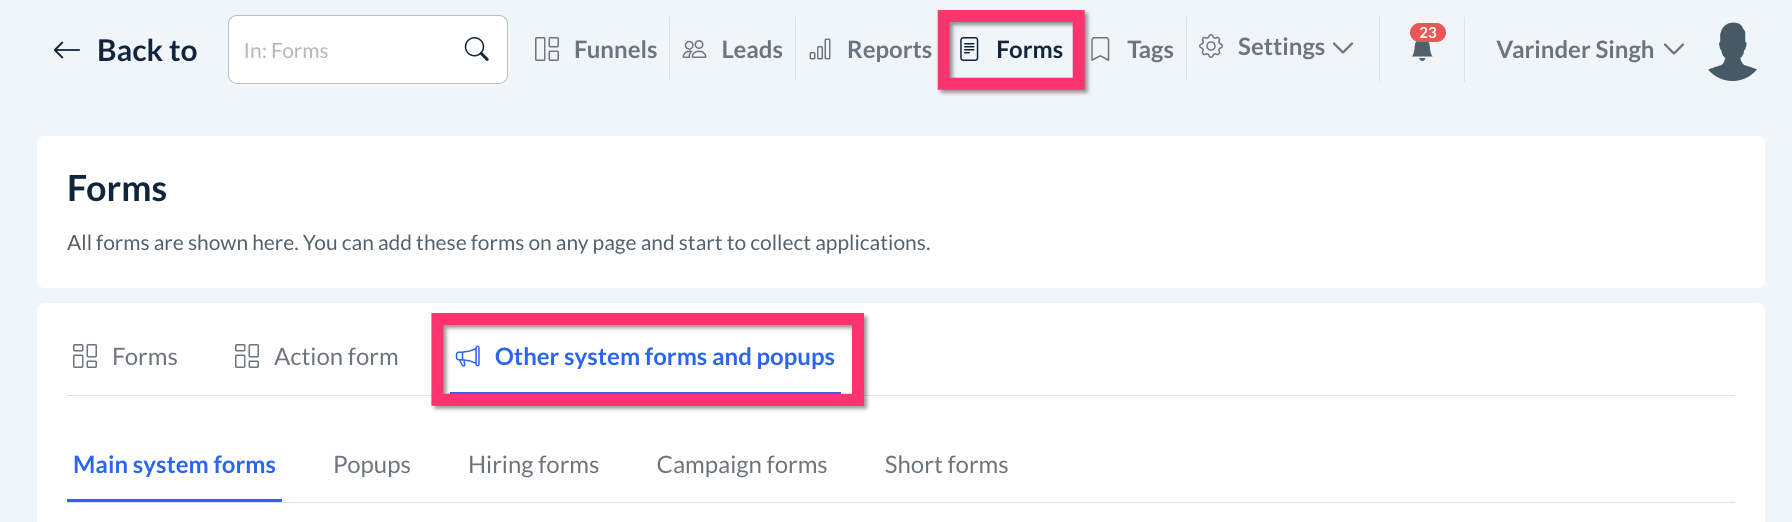Open Tags from the top navigation

pyautogui.click(x=1132, y=49)
